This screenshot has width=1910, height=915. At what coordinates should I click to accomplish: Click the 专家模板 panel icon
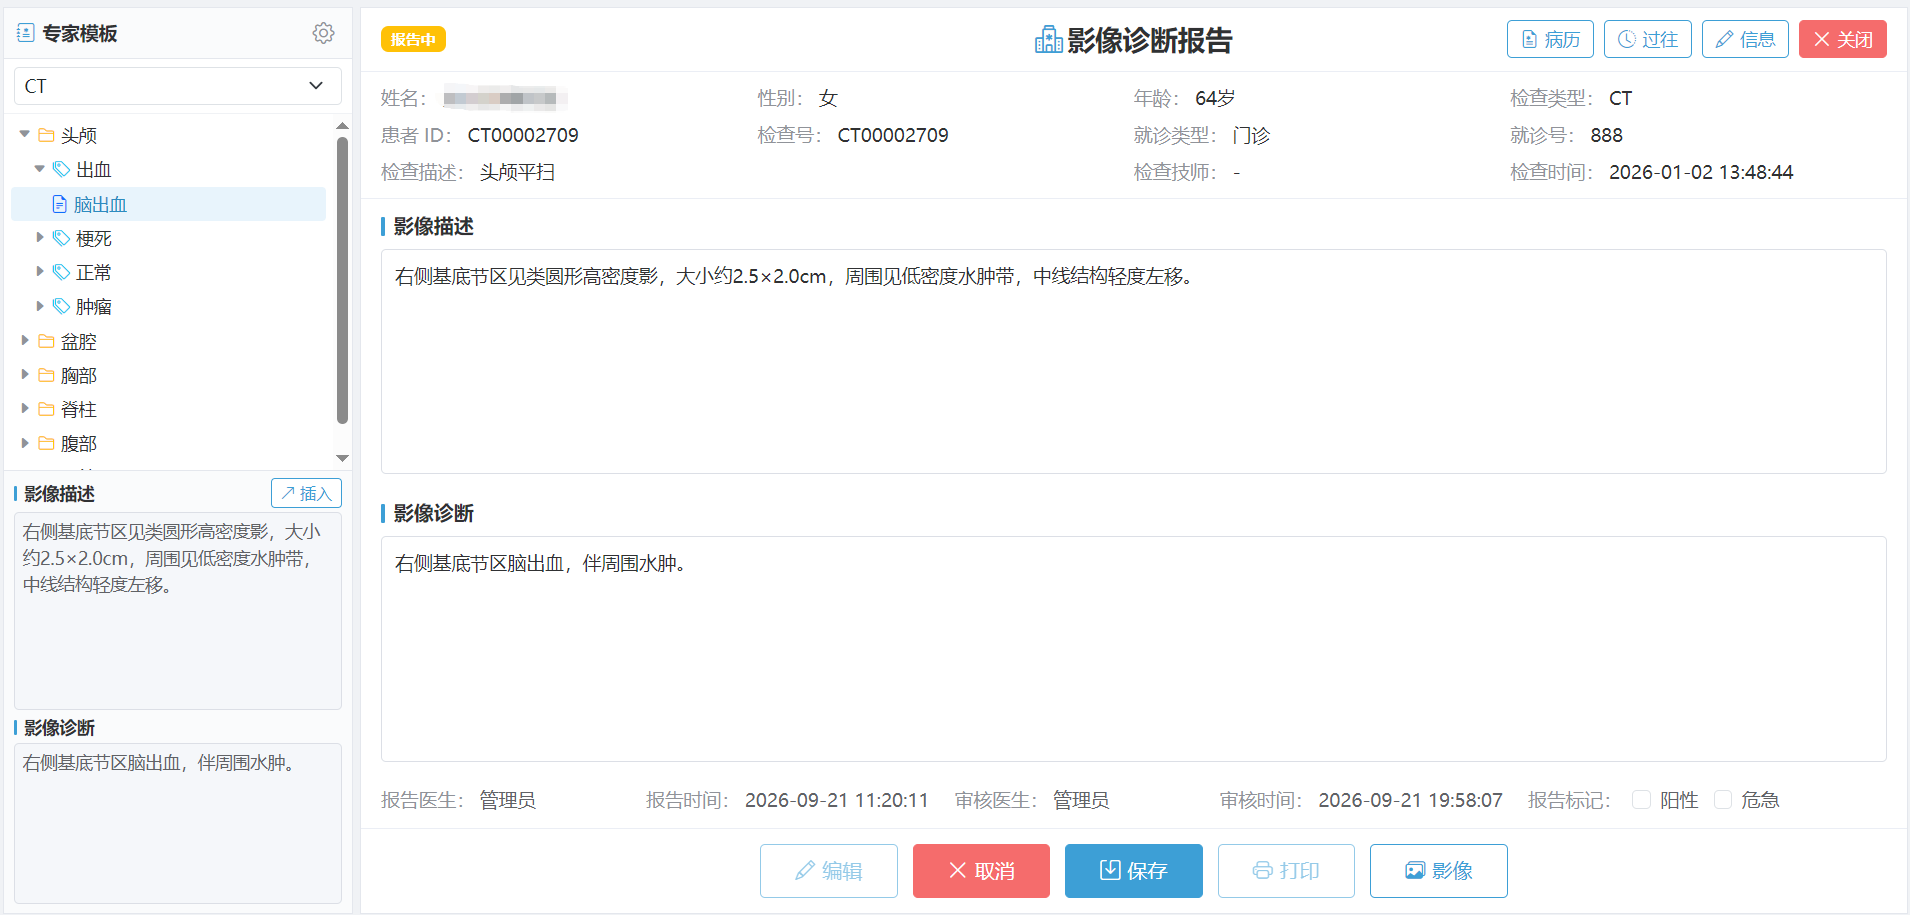click(25, 33)
